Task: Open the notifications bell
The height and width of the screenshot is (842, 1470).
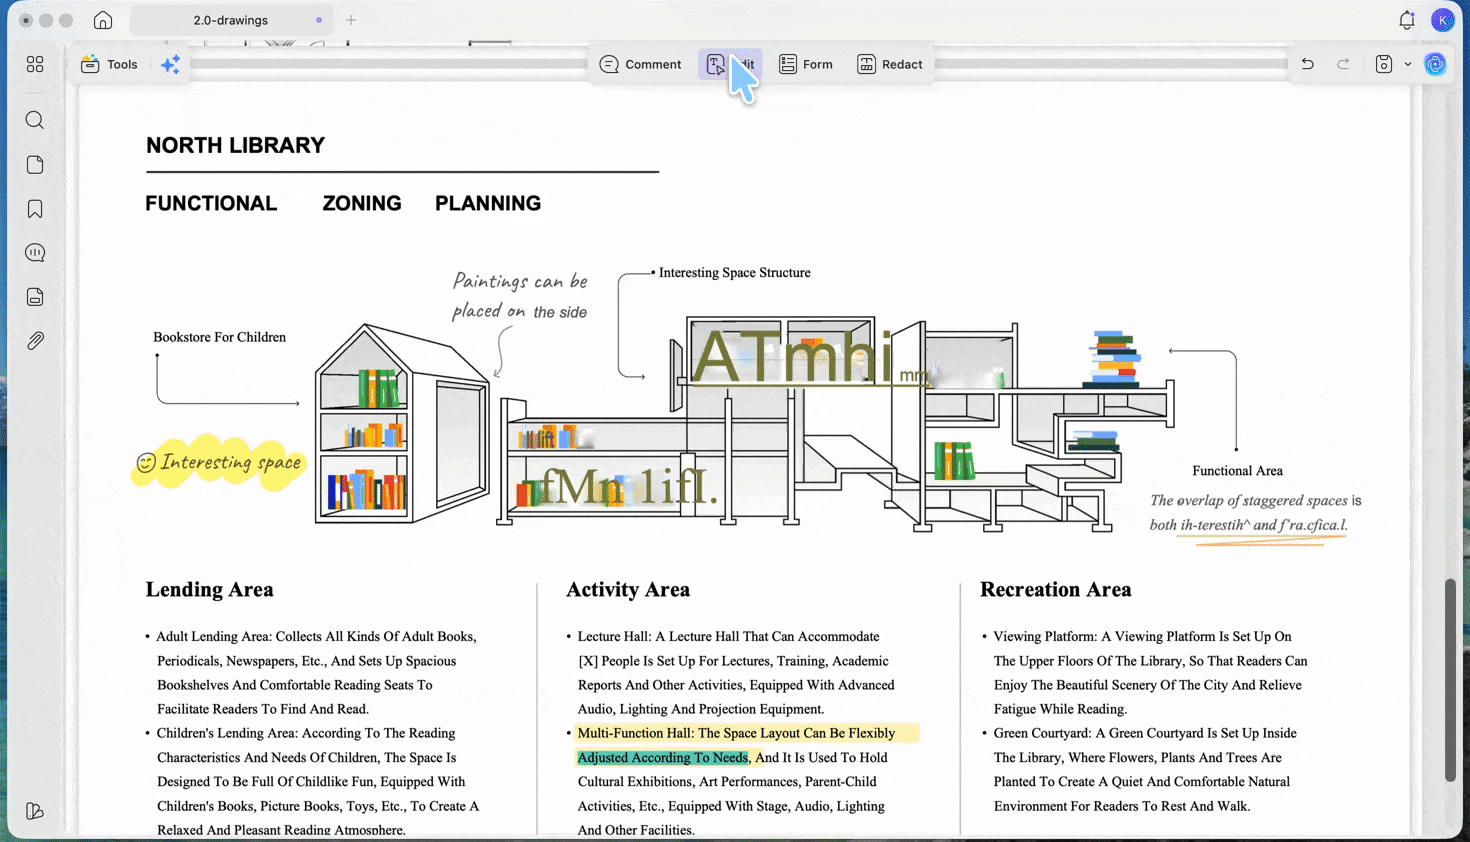Action: [1406, 20]
